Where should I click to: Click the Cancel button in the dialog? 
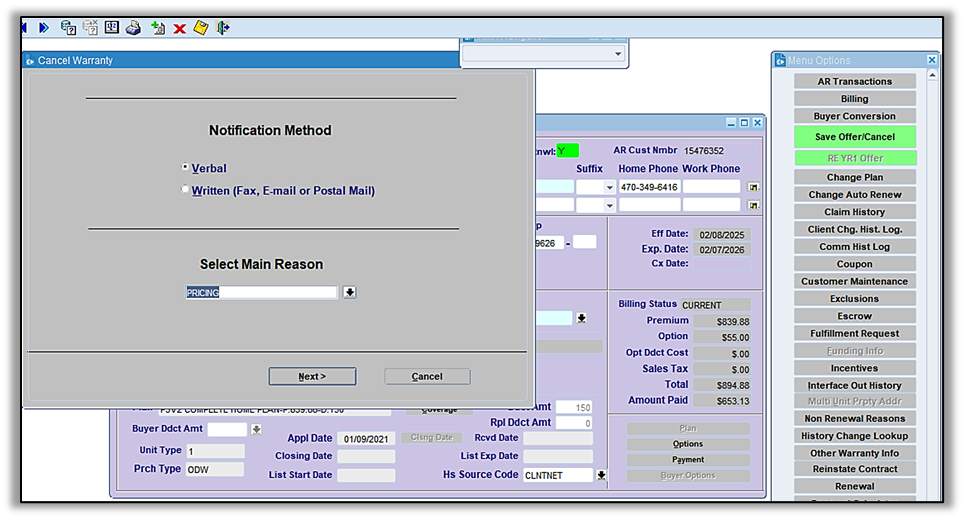pyautogui.click(x=427, y=376)
